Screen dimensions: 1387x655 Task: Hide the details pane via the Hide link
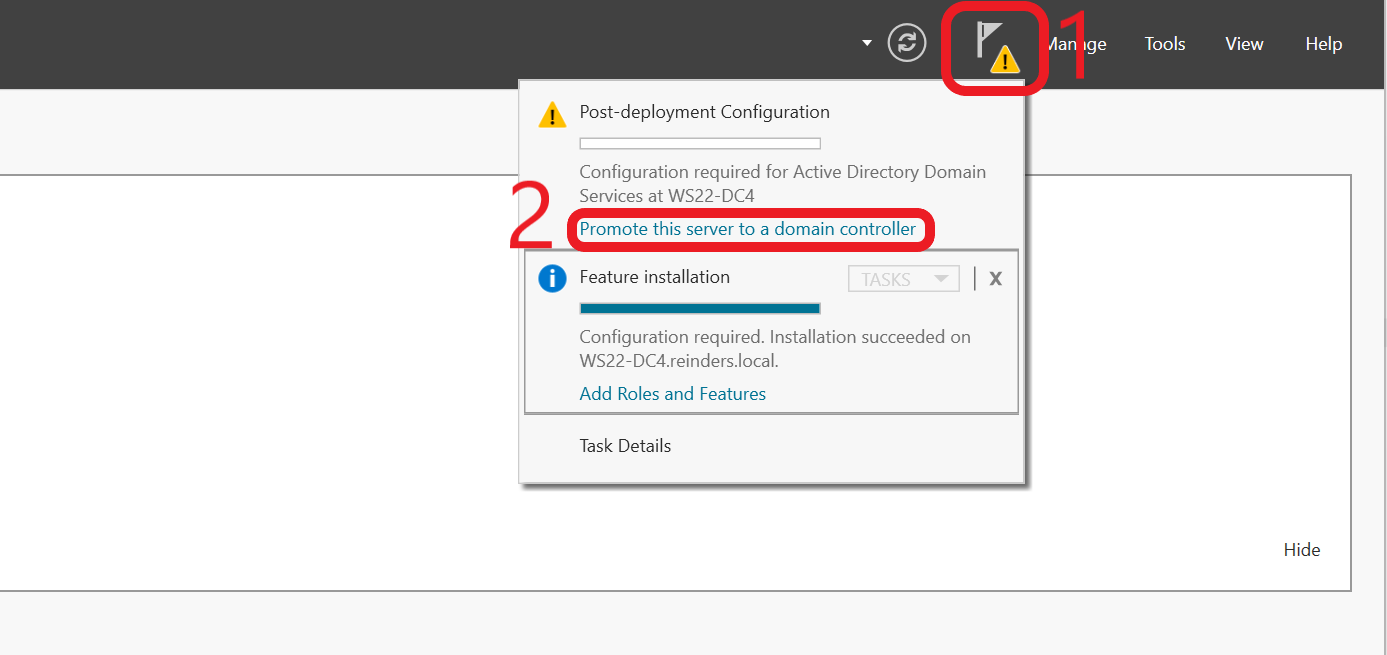(1302, 549)
